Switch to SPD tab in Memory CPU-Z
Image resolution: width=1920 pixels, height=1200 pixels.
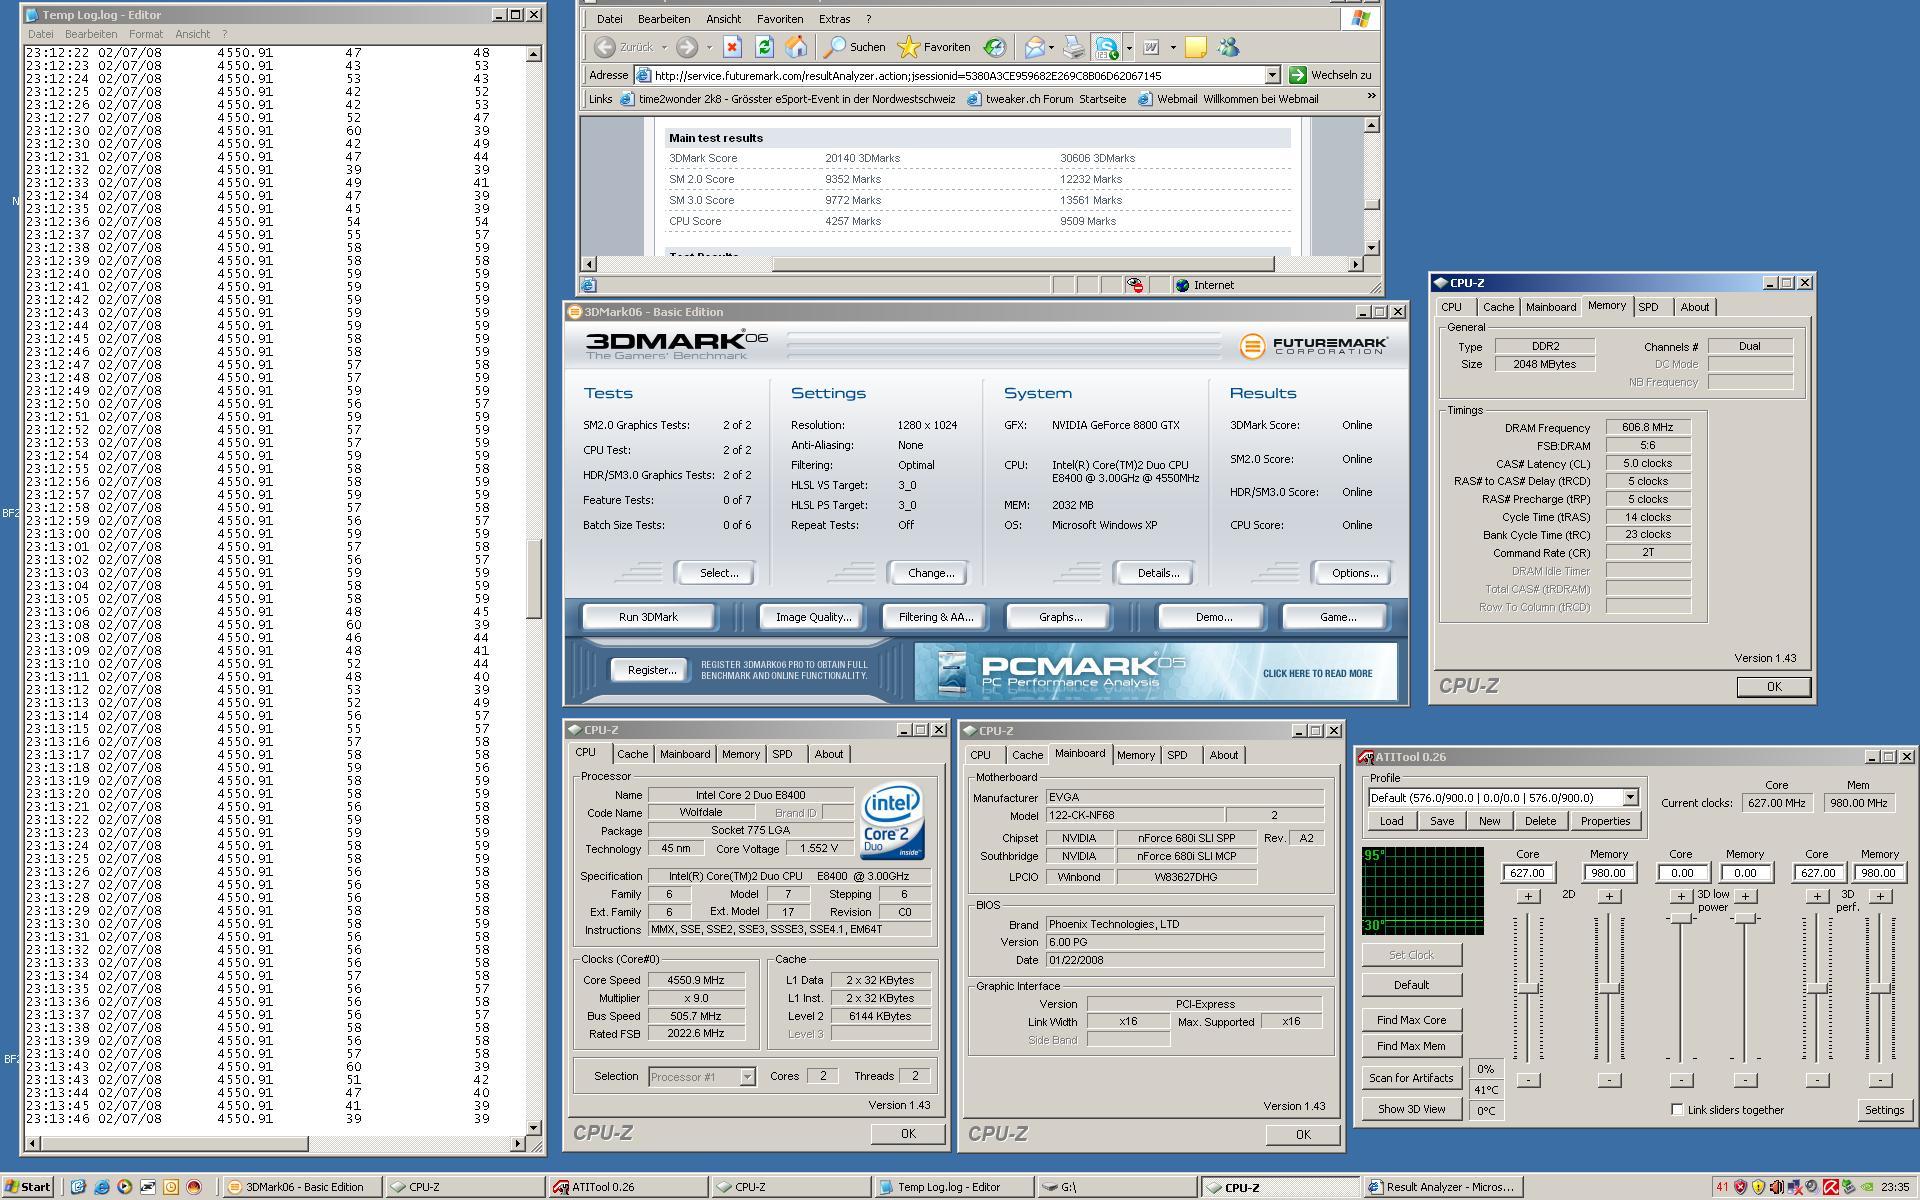pos(1648,307)
